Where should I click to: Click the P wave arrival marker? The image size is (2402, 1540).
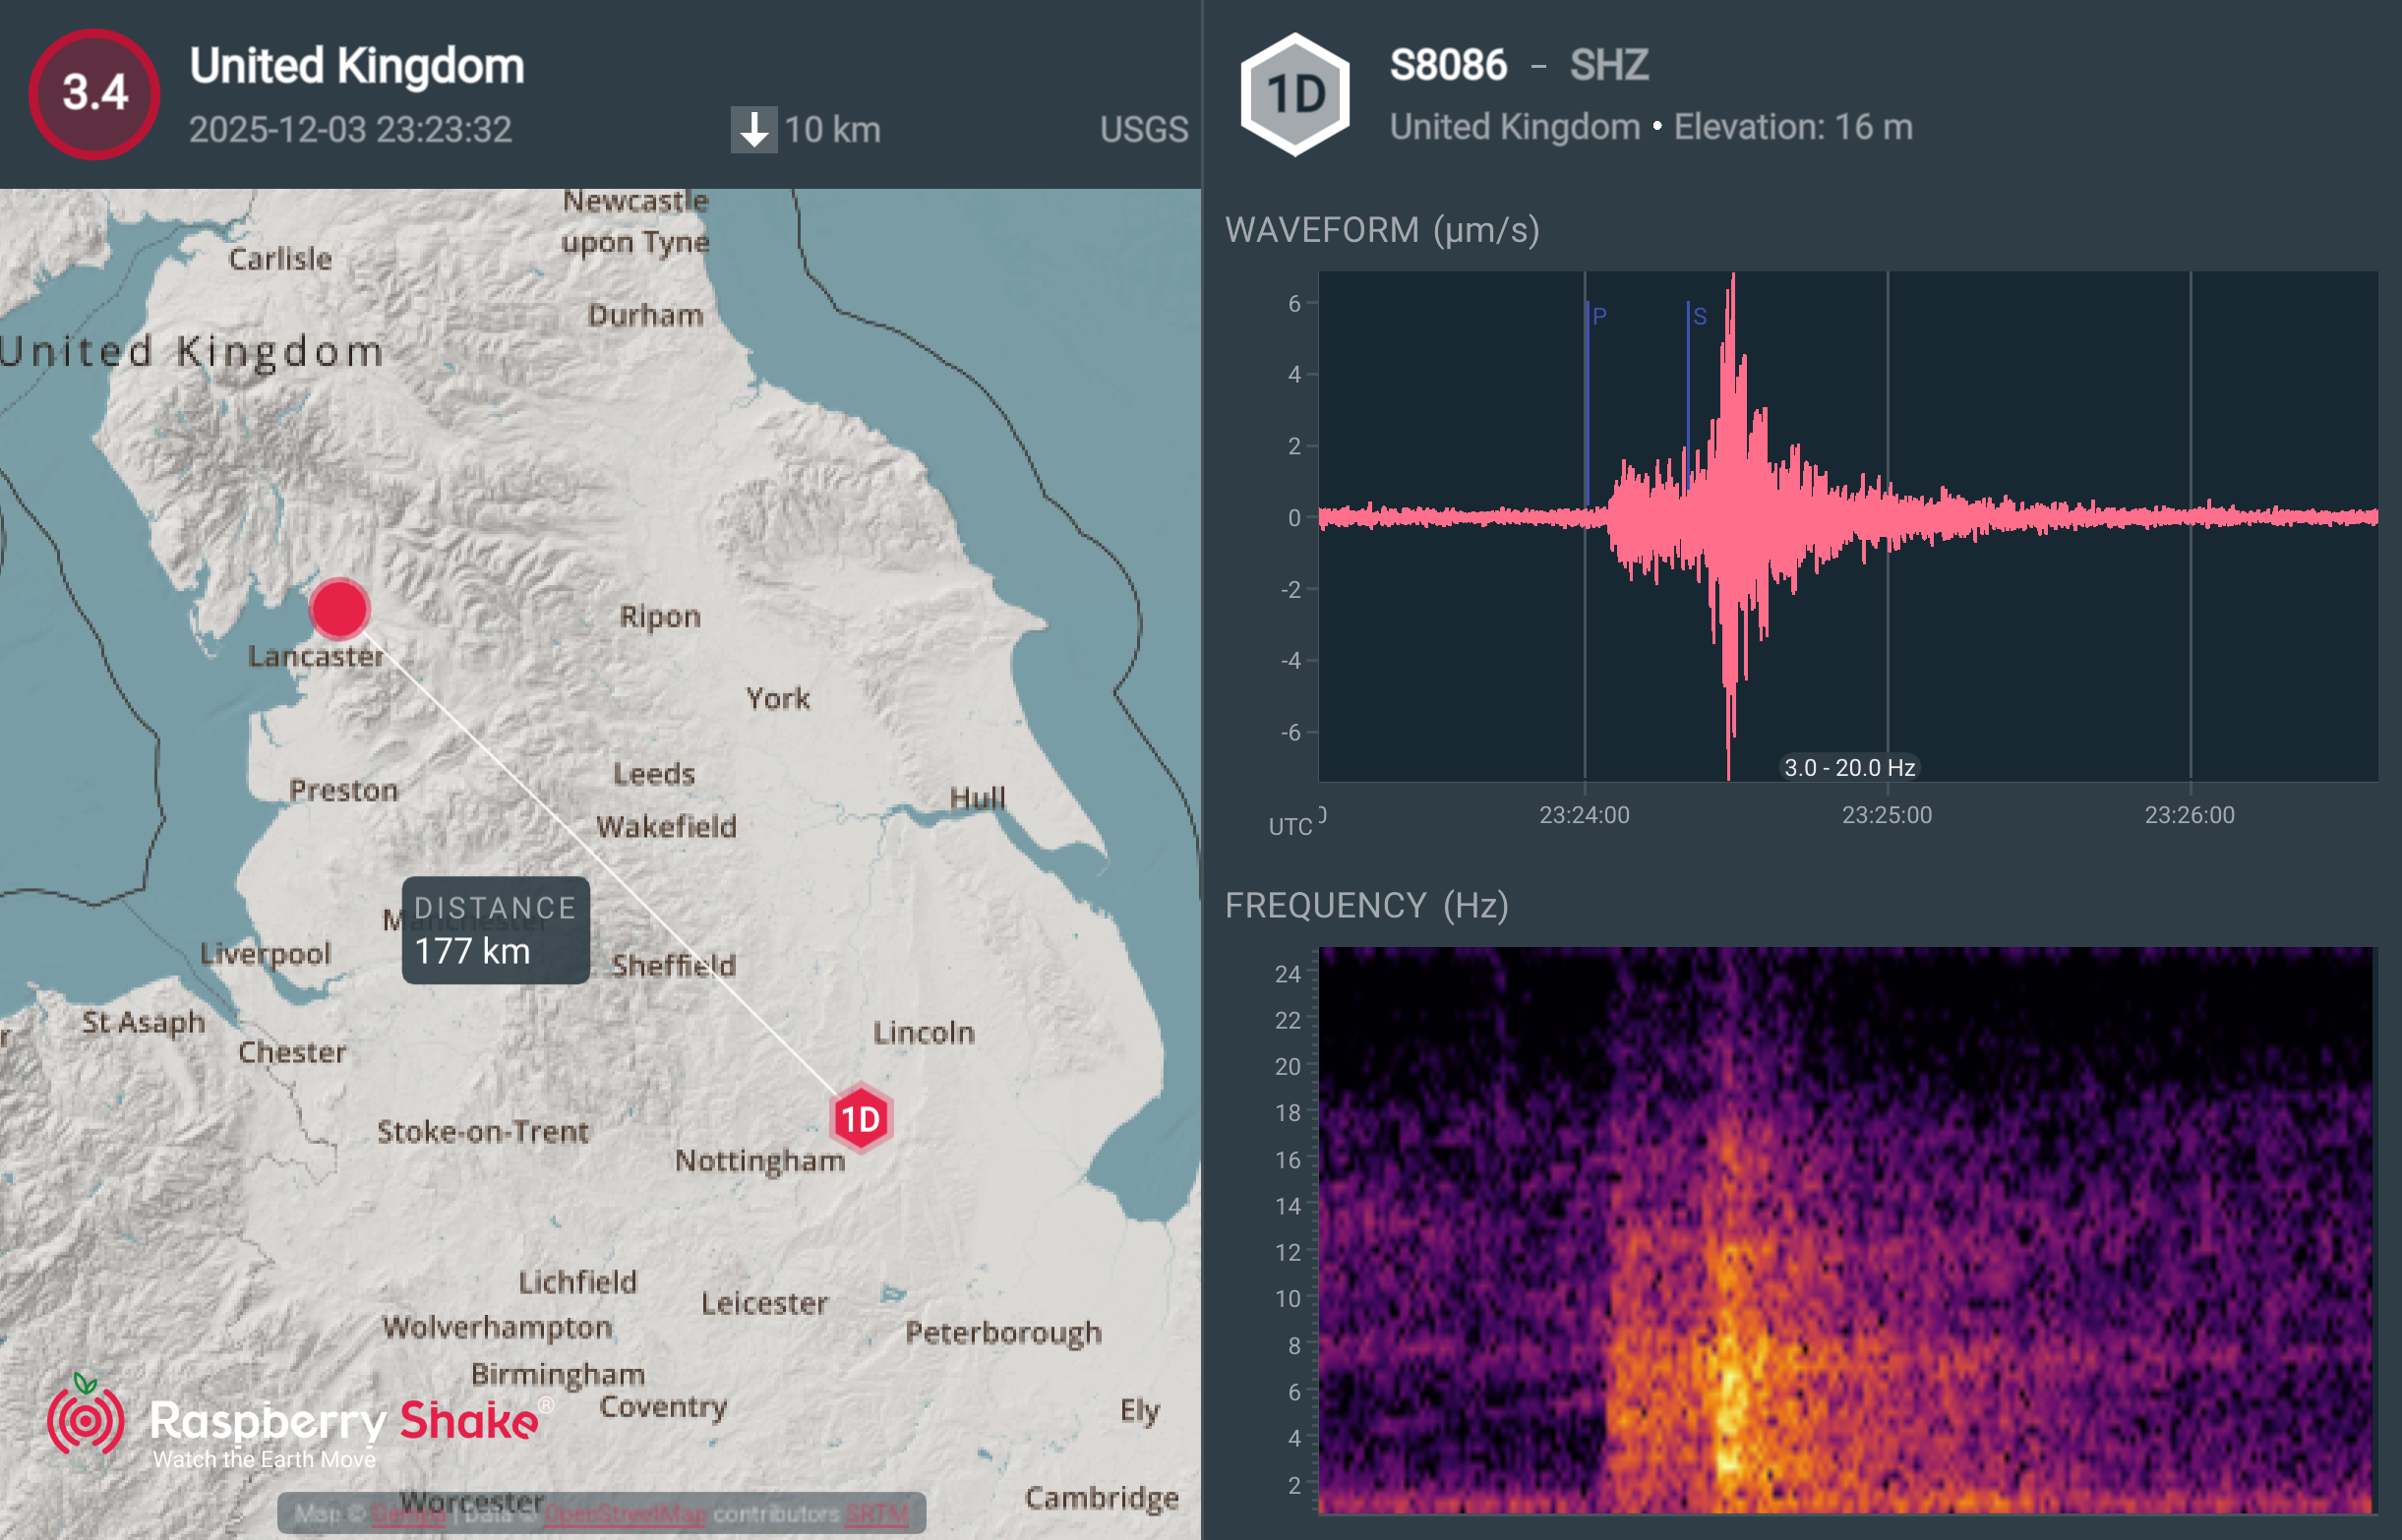(x=1599, y=316)
